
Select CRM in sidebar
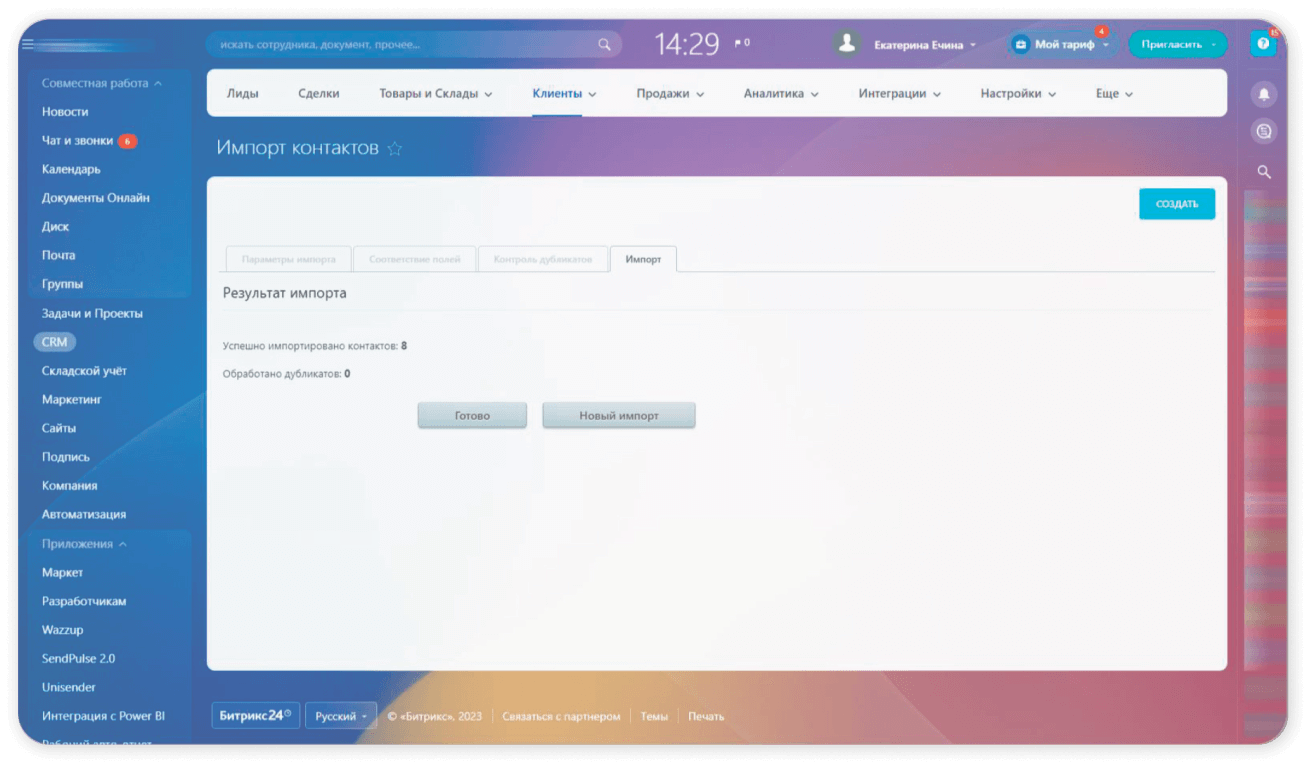click(54, 342)
